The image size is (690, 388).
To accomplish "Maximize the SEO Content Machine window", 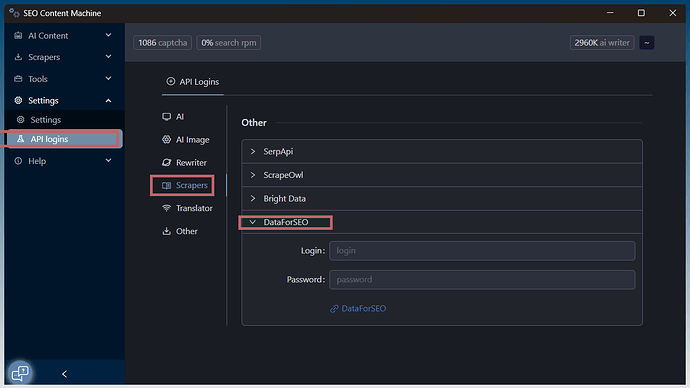I will 641,13.
